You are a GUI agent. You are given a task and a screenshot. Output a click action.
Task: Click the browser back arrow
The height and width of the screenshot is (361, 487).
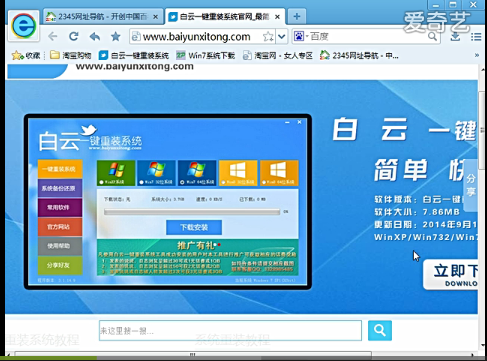(x=52, y=36)
